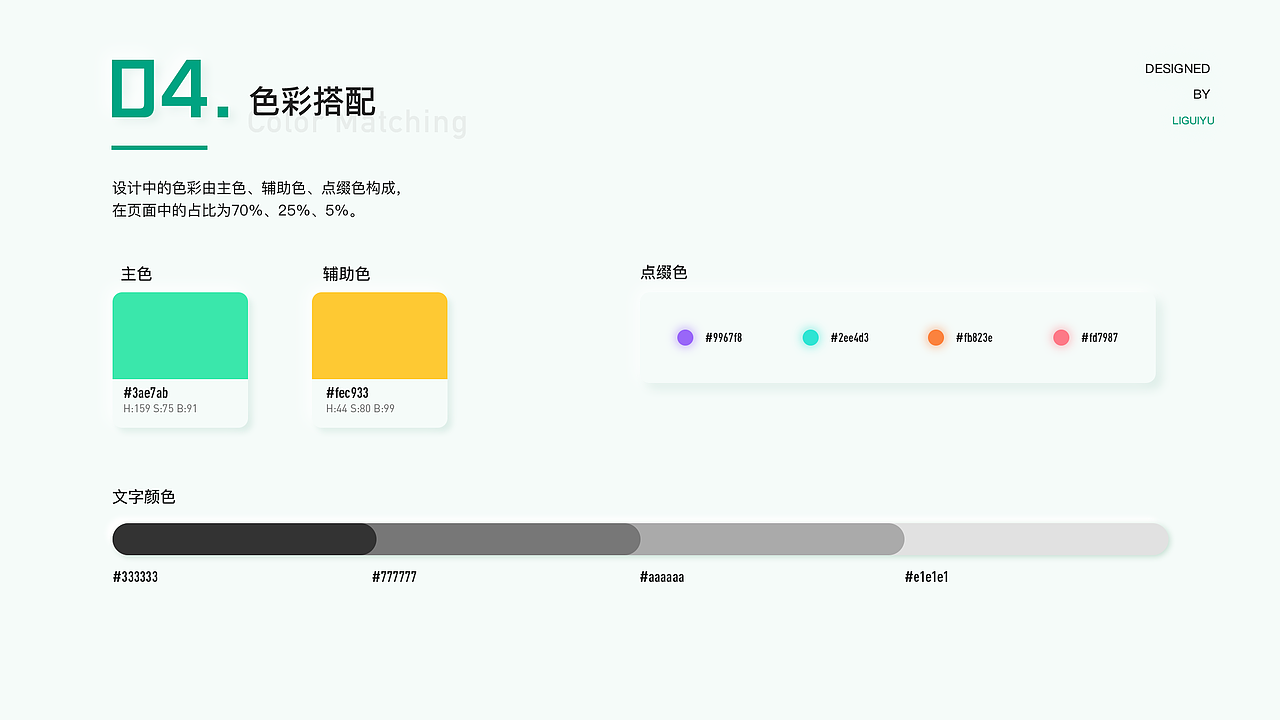Click the #333333 label below the bar
This screenshot has height=720, width=1280.
[x=136, y=577]
